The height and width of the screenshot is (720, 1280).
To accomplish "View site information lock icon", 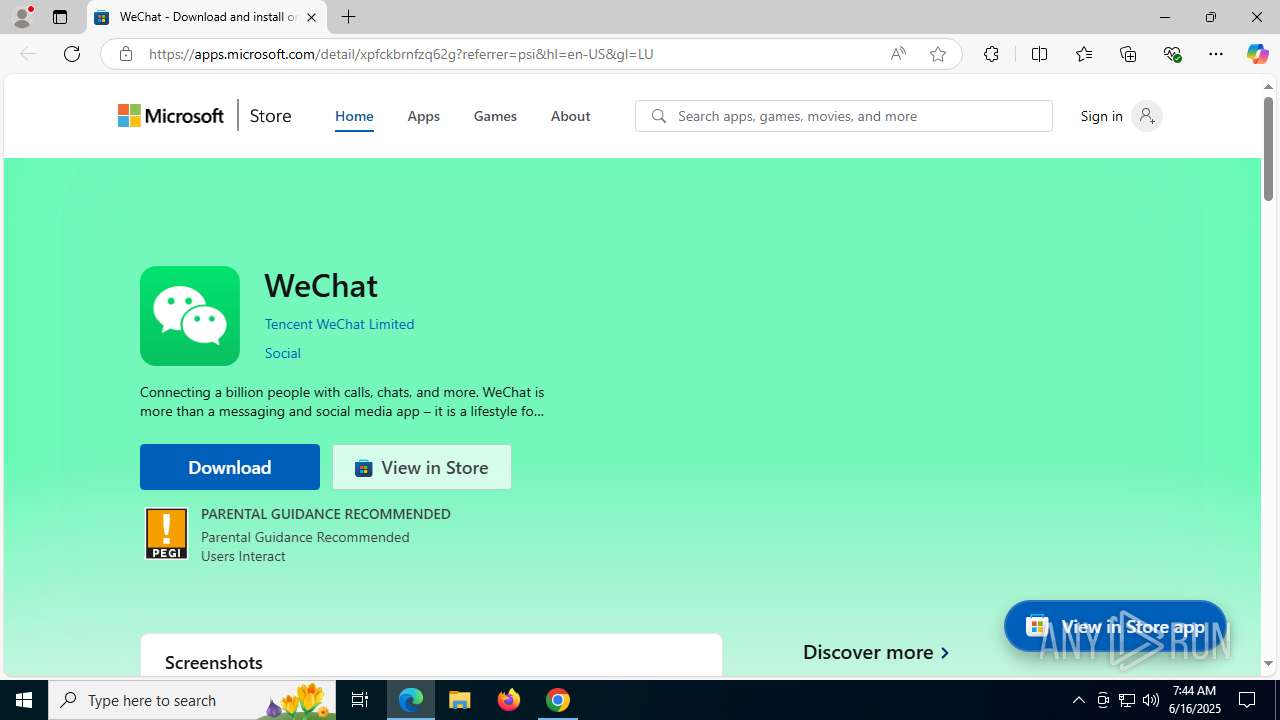I will click(x=125, y=54).
